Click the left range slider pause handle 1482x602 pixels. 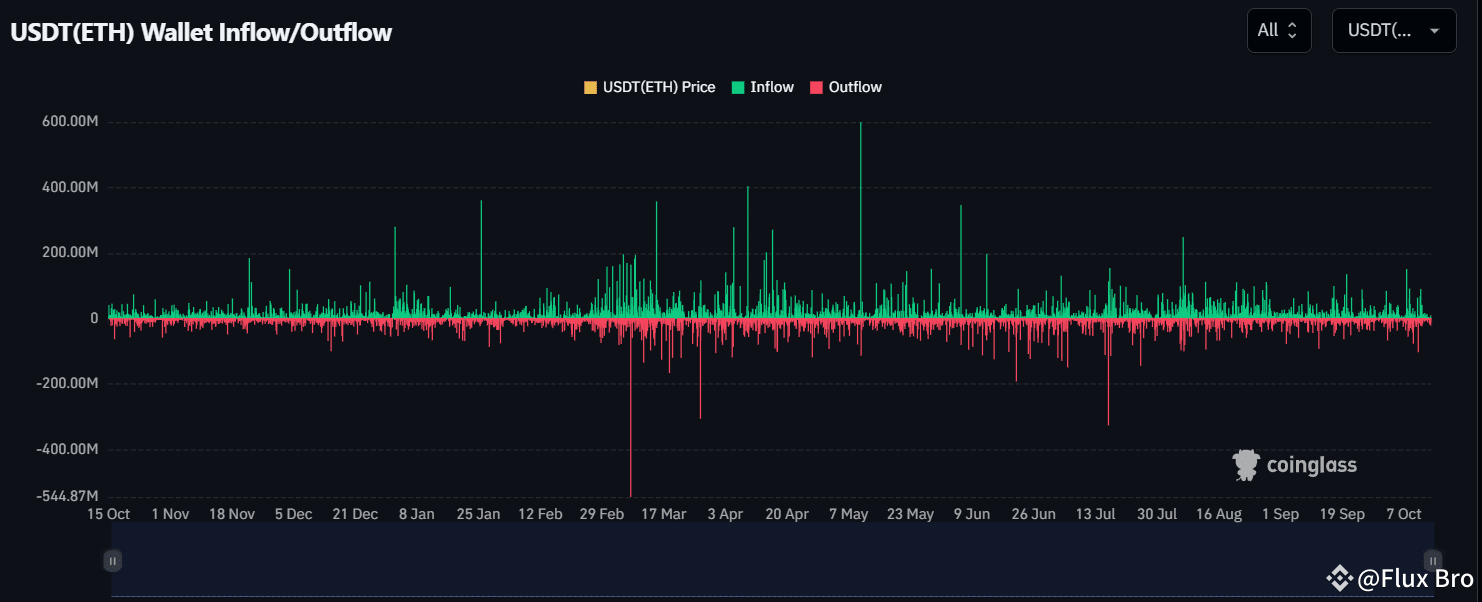pyautogui.click(x=113, y=561)
